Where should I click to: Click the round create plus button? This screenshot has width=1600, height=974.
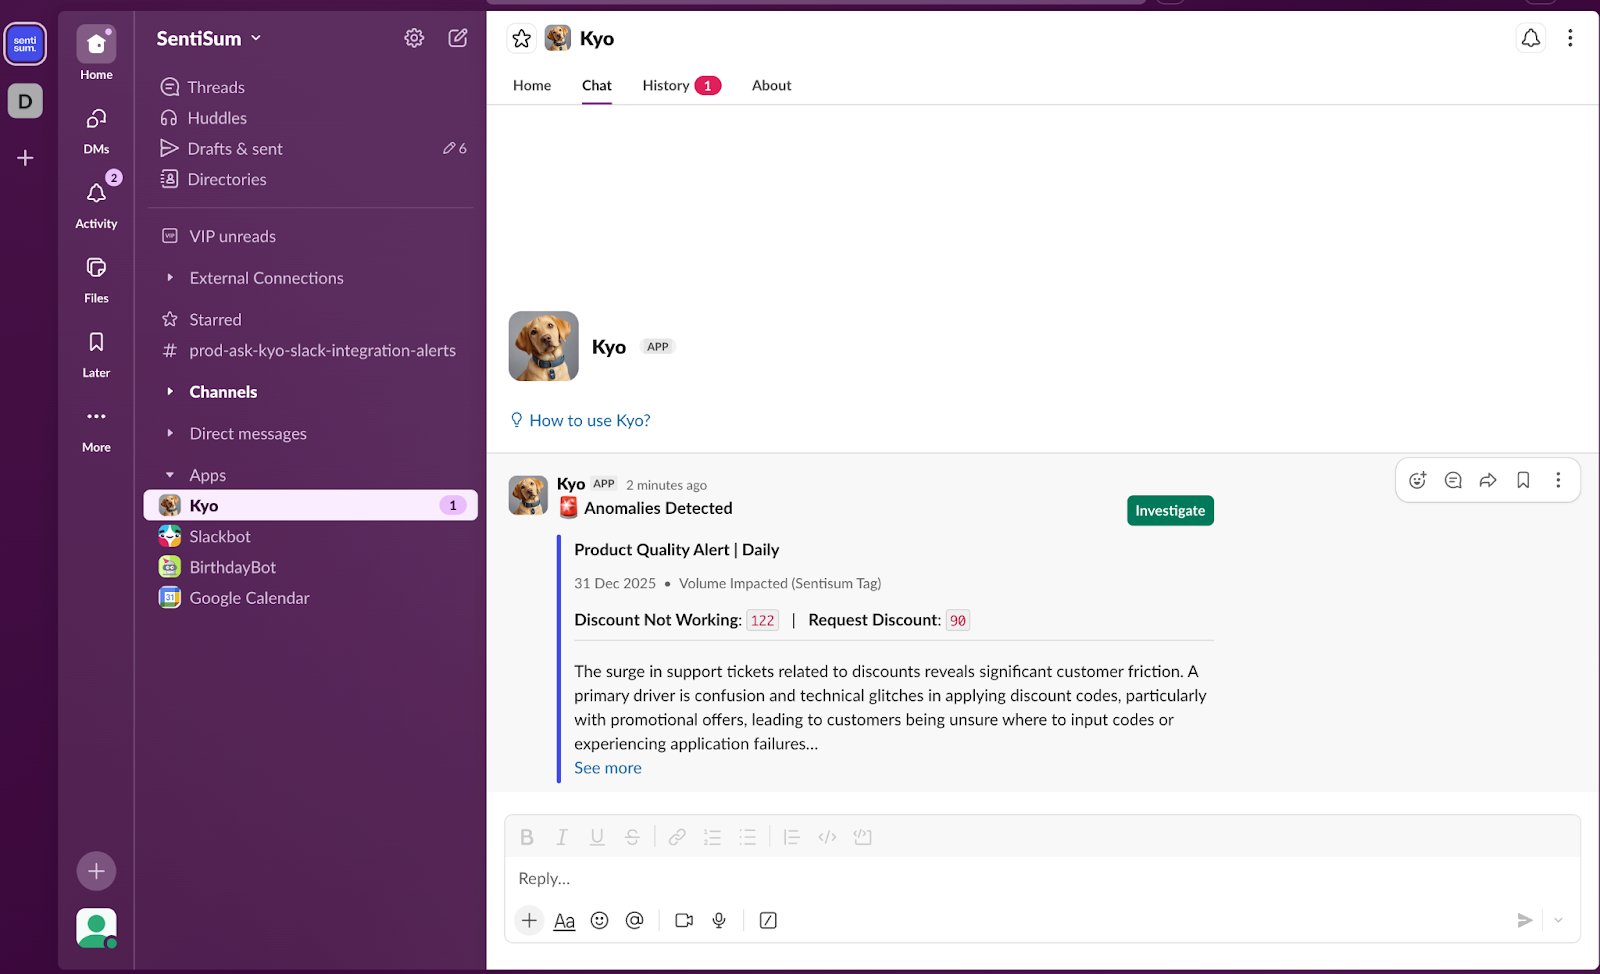96,871
